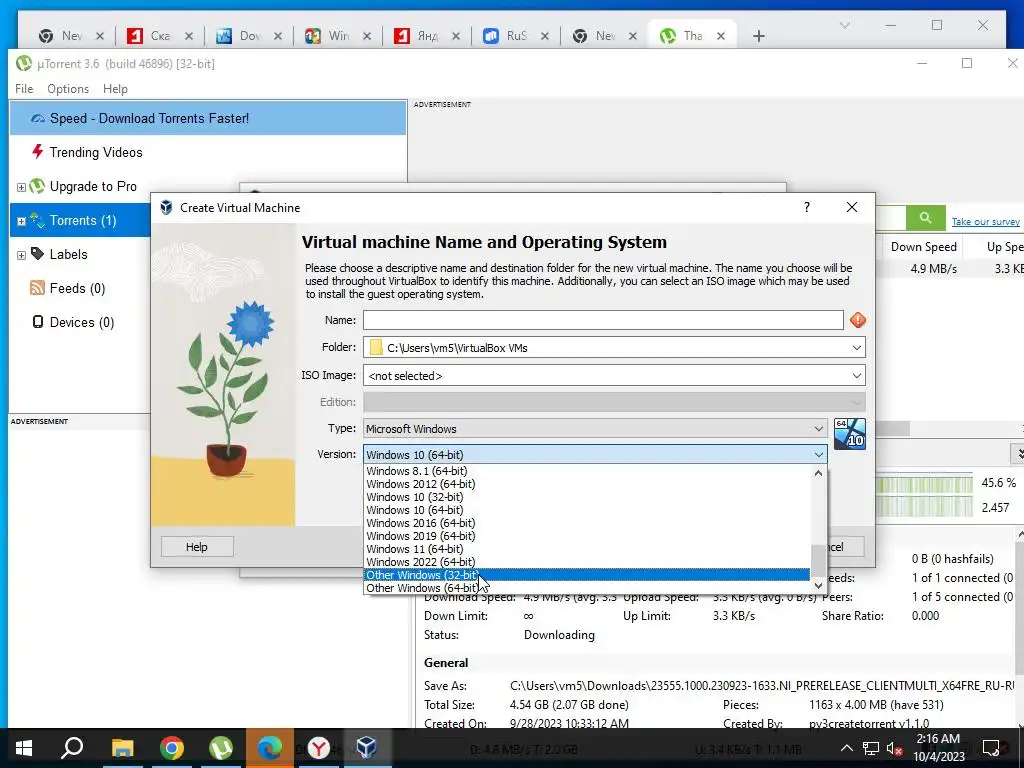The width and height of the screenshot is (1024, 768).
Task: Close the Create Virtual Machine dialog
Action: (x=852, y=207)
